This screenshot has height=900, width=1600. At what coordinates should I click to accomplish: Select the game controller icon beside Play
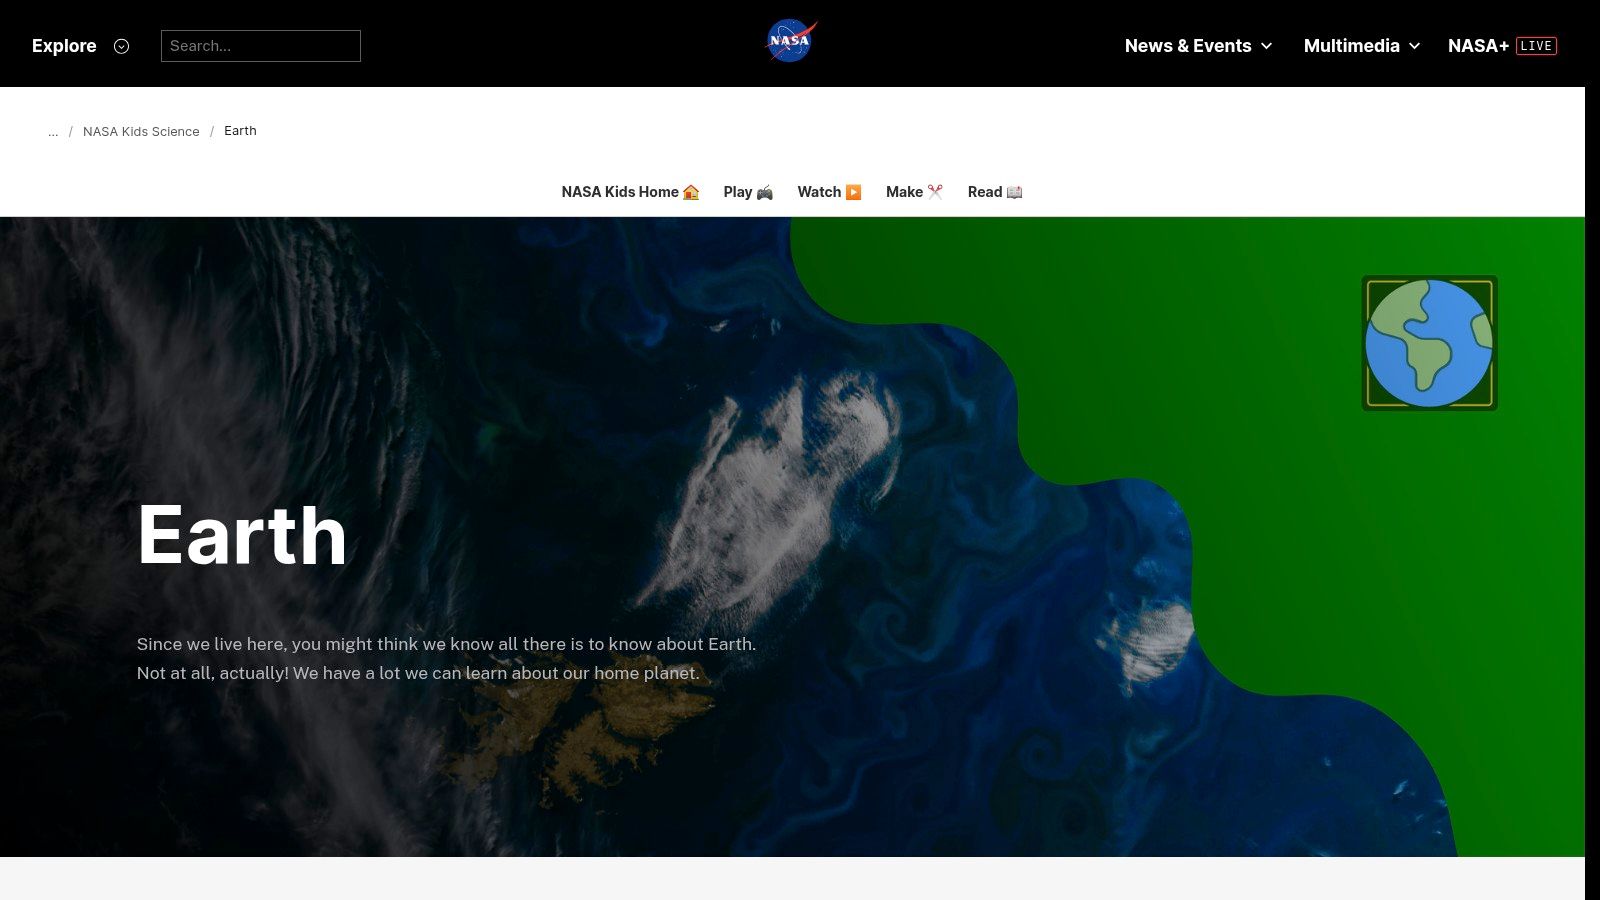(764, 192)
